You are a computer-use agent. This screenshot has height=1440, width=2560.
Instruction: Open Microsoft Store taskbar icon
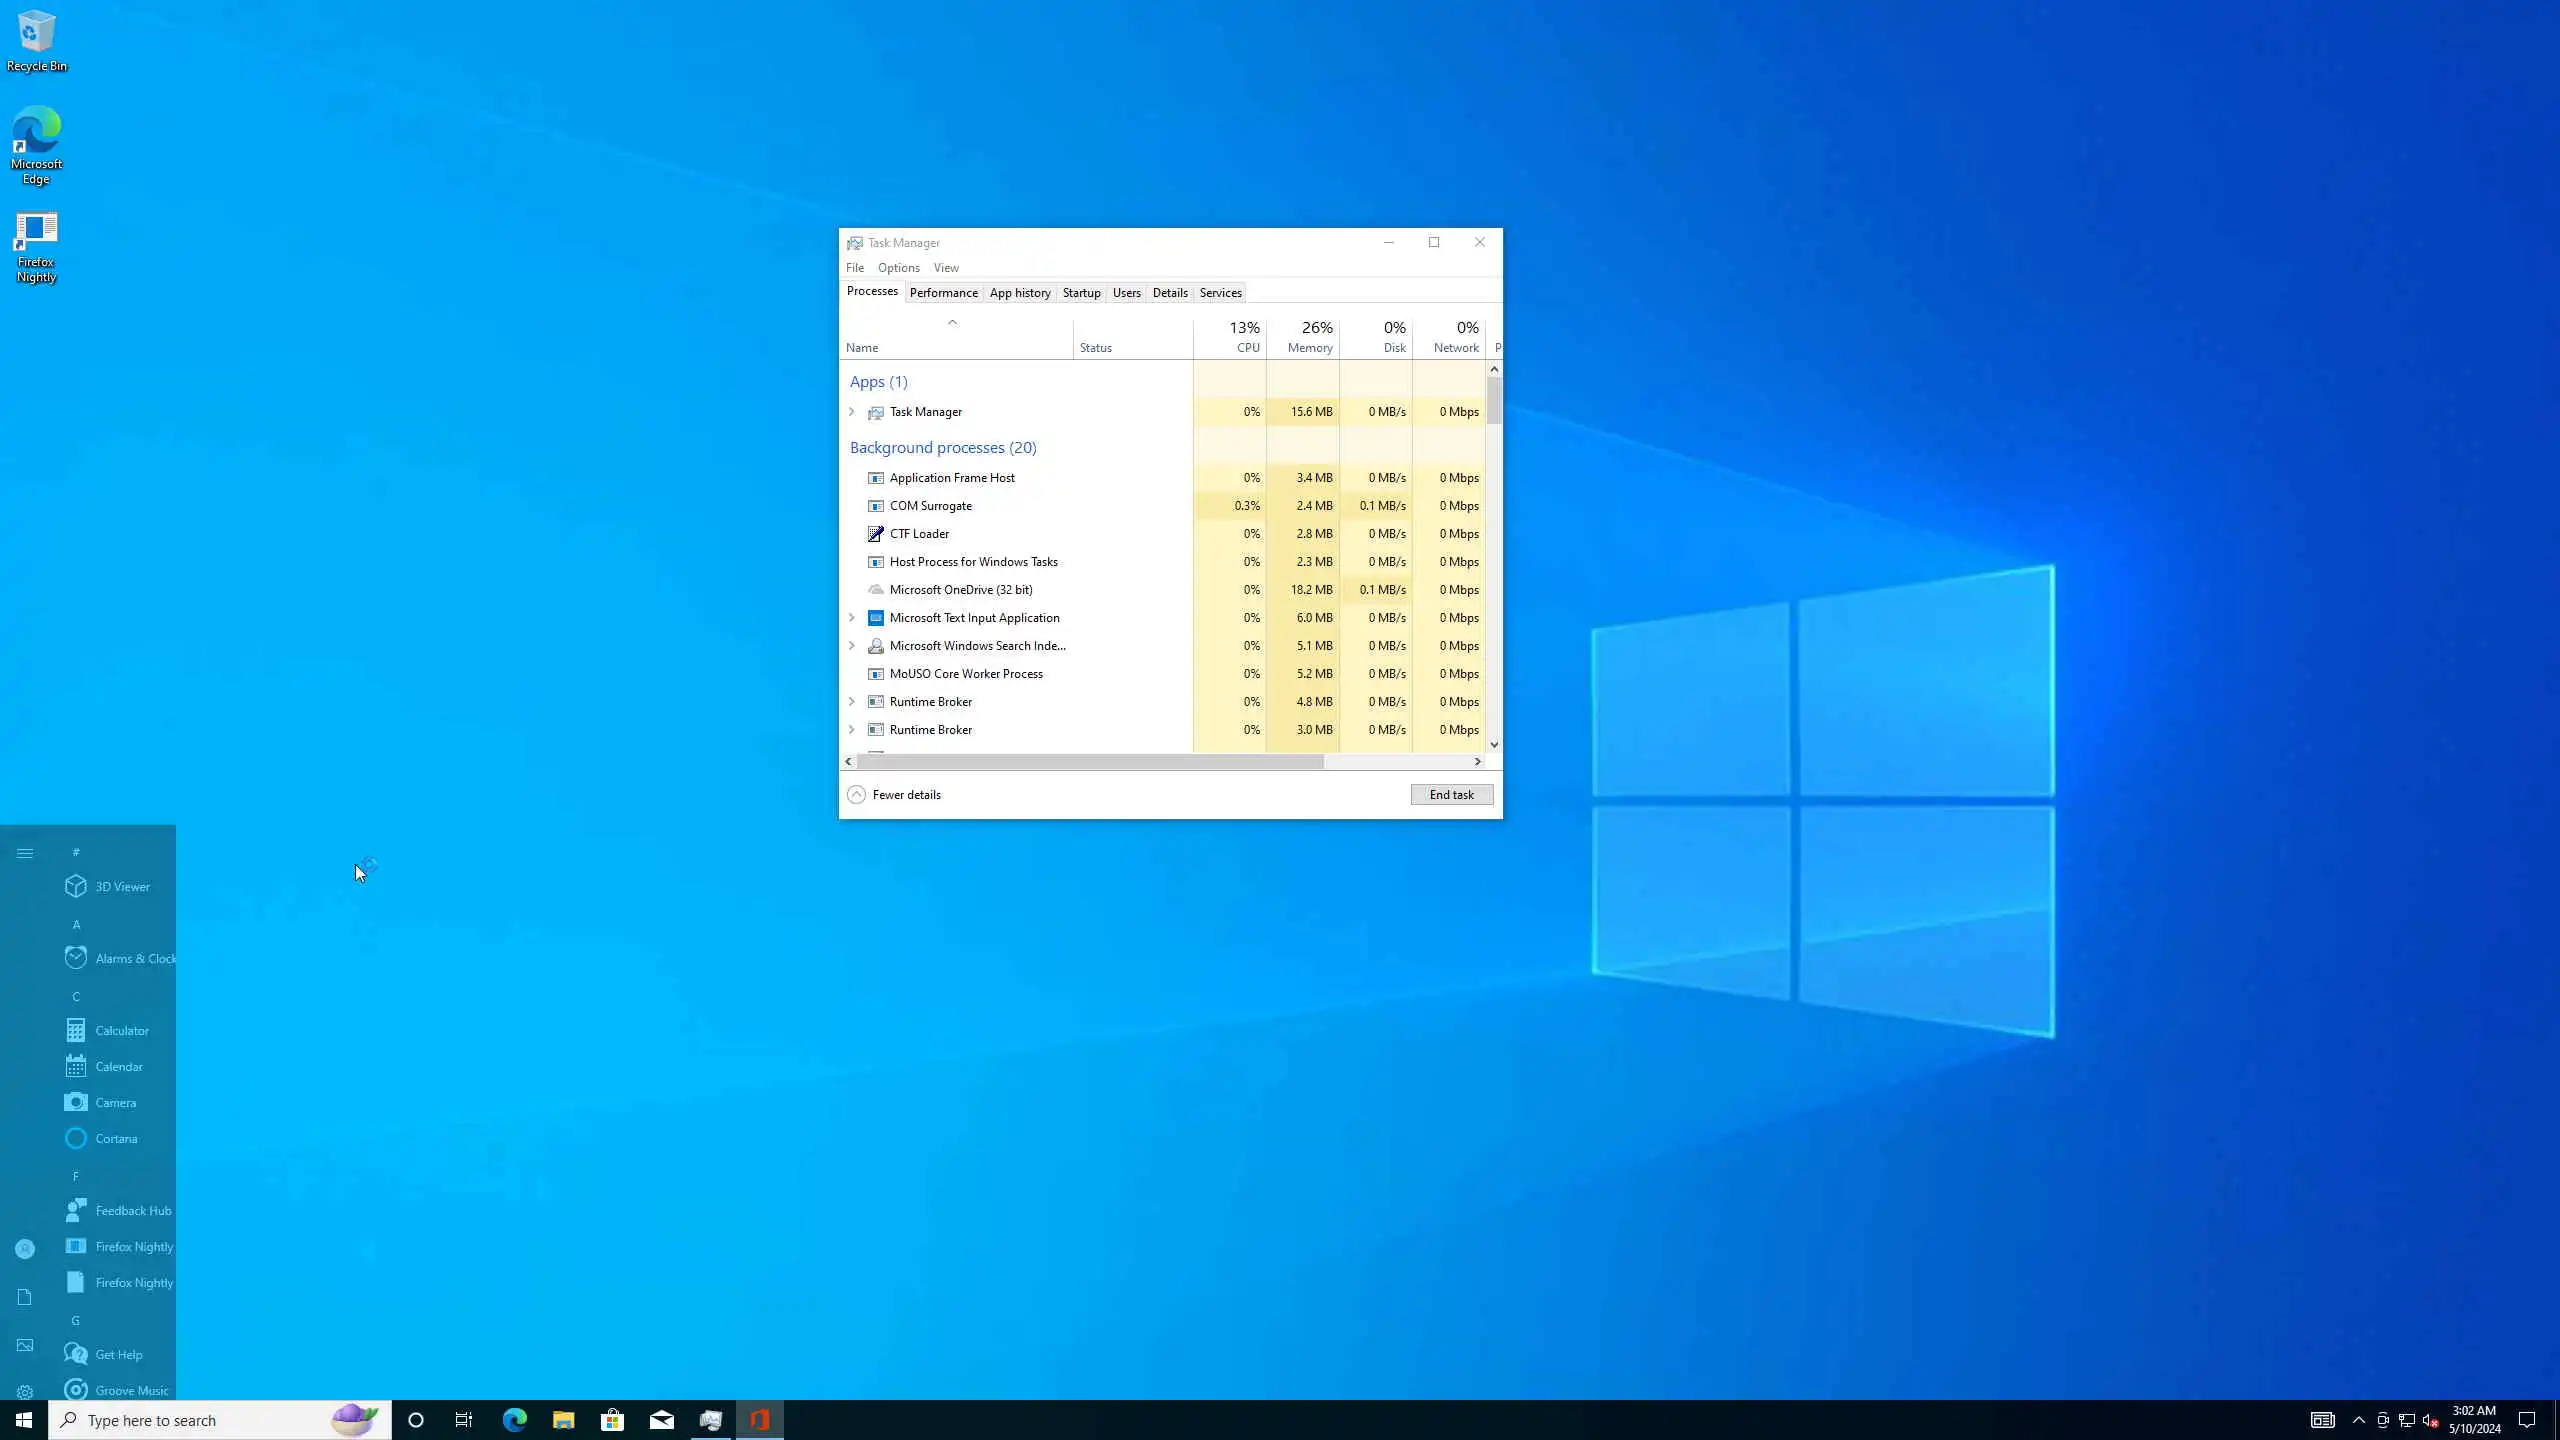[612, 1419]
